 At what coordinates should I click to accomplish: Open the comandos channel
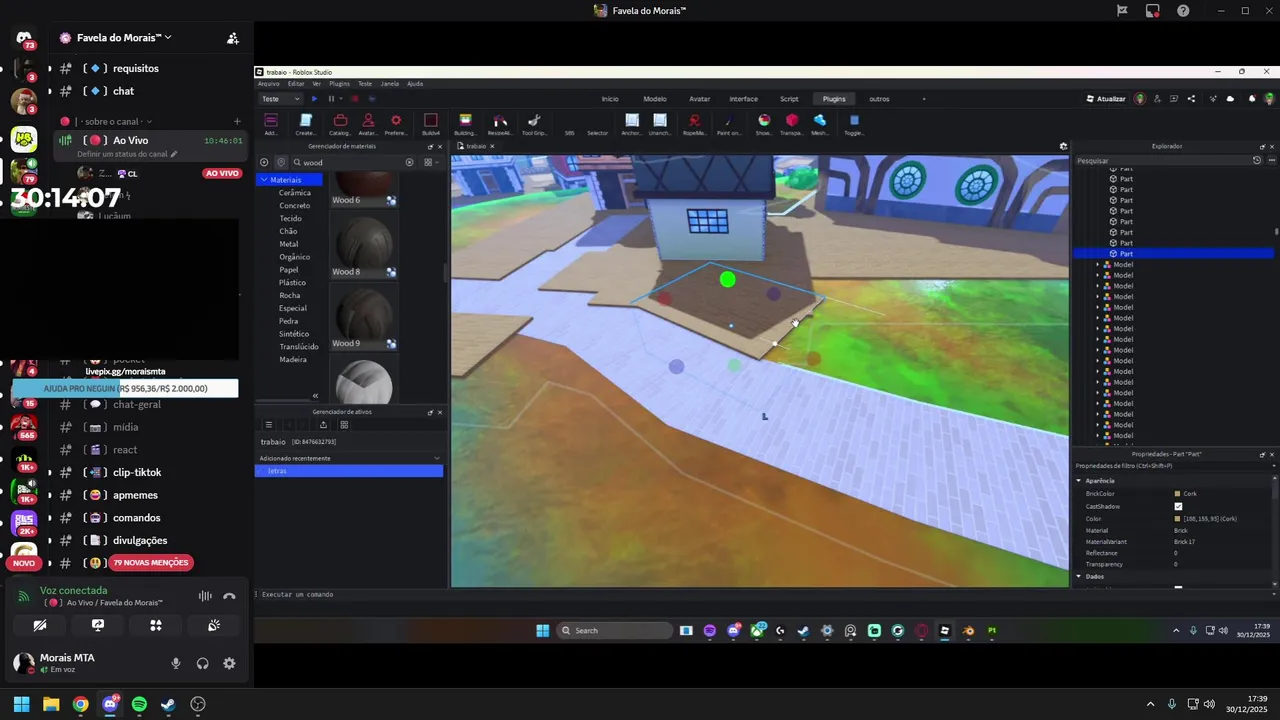click(137, 518)
